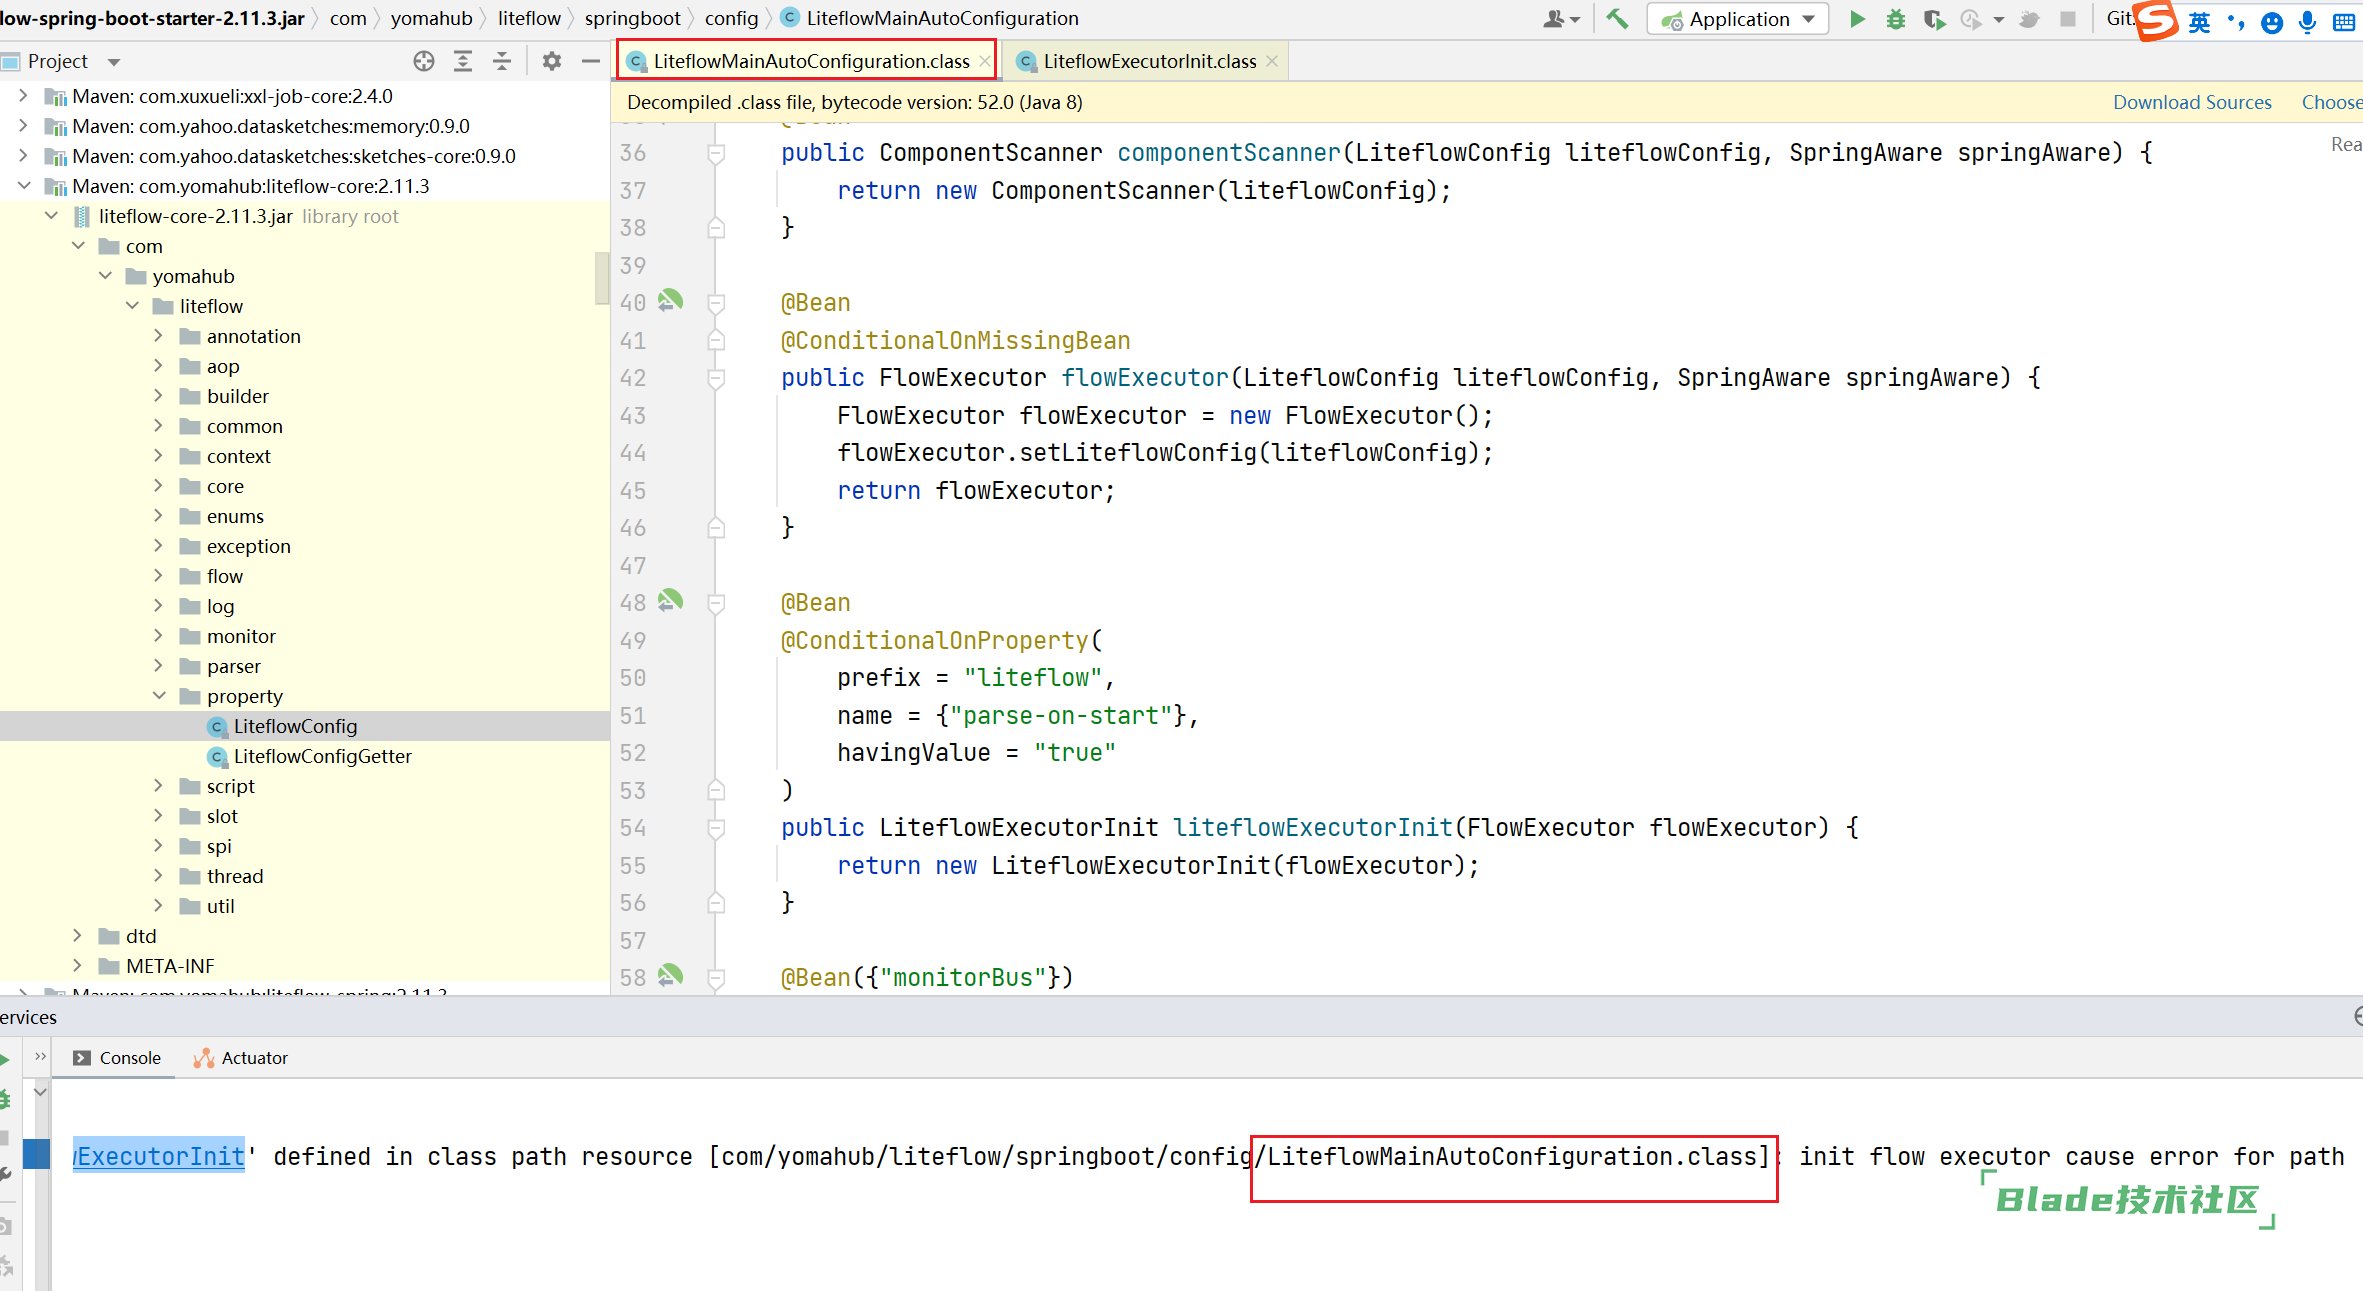Expand Maven xxl-job-core:2.4.0 node

tap(24, 96)
